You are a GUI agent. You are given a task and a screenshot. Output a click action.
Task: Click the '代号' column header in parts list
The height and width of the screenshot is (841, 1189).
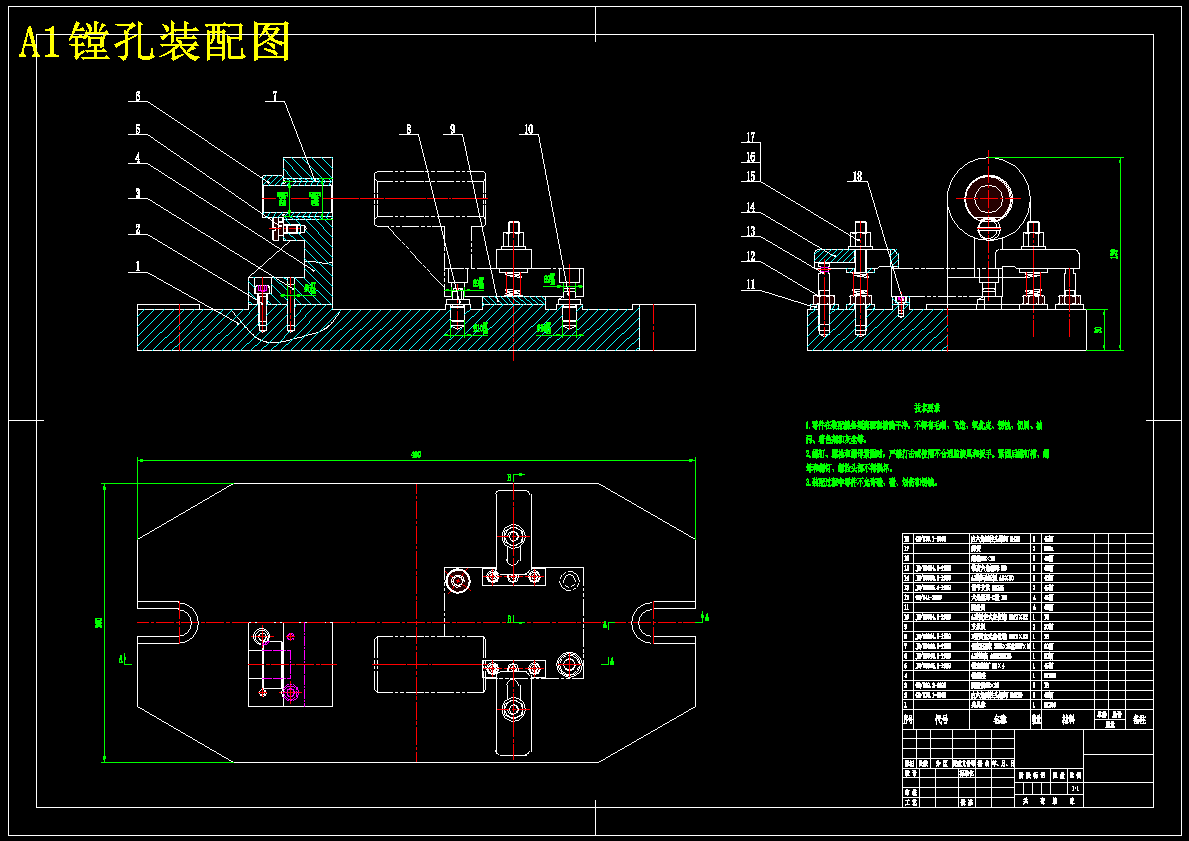coord(941,719)
